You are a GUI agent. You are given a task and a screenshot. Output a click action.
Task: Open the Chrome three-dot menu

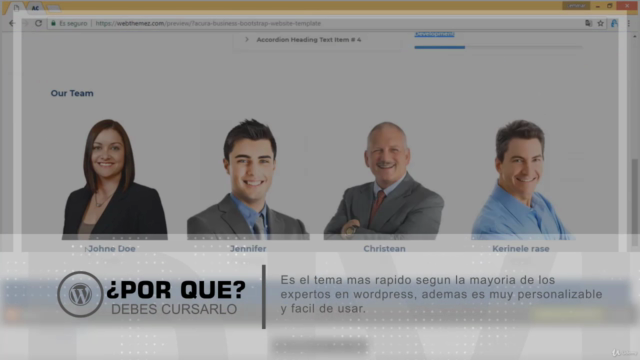tap(629, 23)
